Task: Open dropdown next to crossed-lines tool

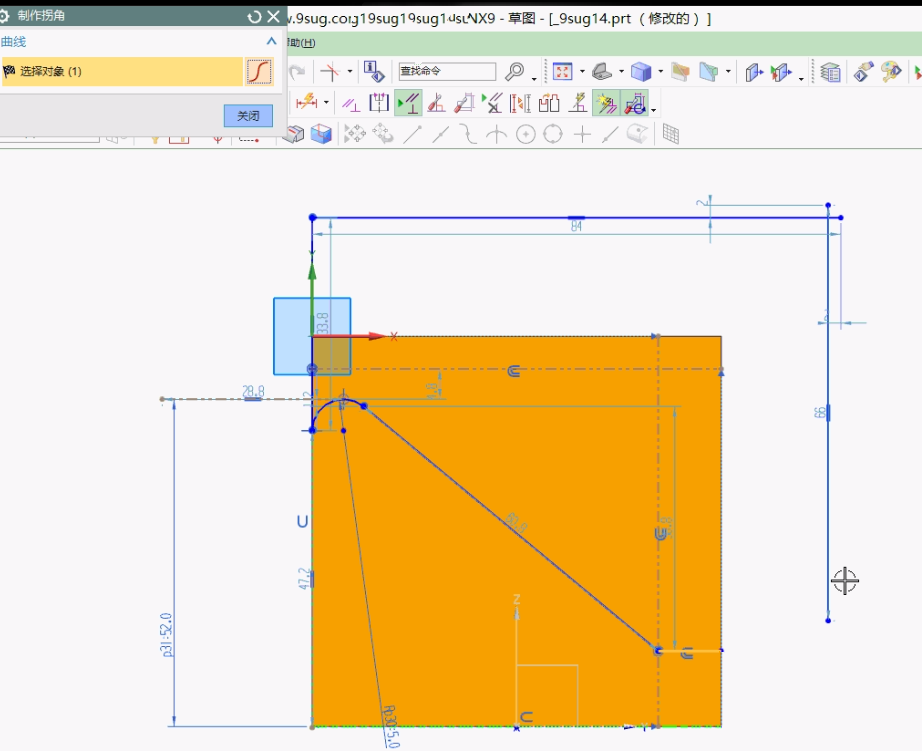Action: 350,72
